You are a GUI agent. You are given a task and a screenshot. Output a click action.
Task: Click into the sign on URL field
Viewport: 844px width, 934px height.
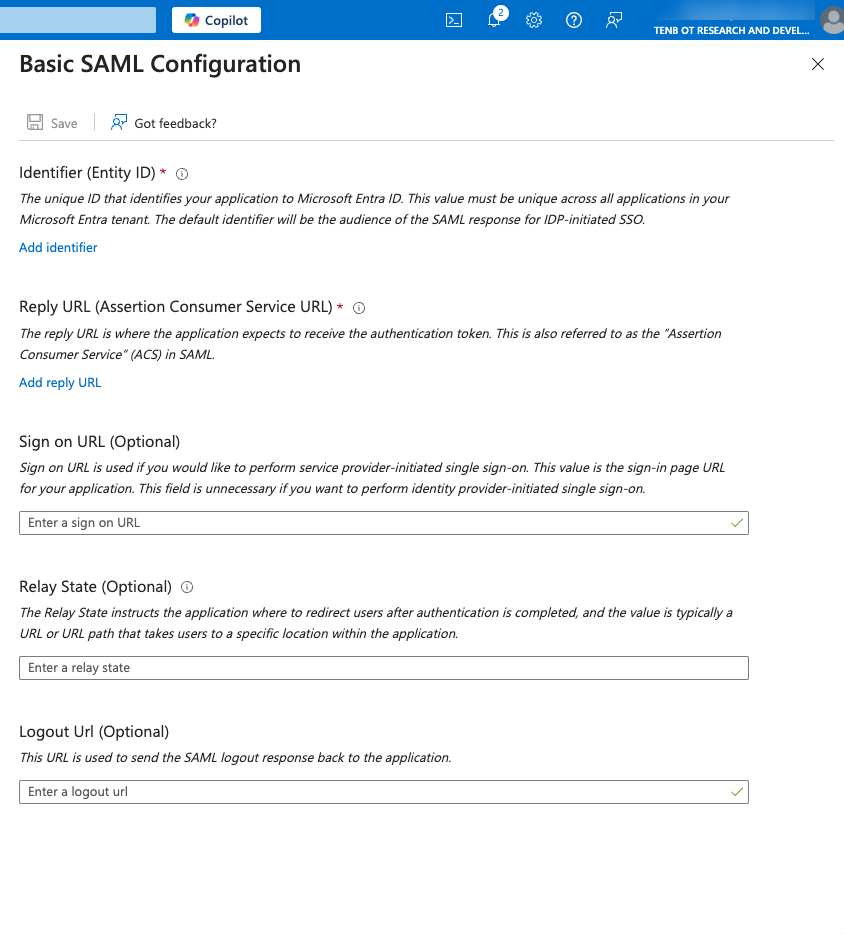click(370, 522)
